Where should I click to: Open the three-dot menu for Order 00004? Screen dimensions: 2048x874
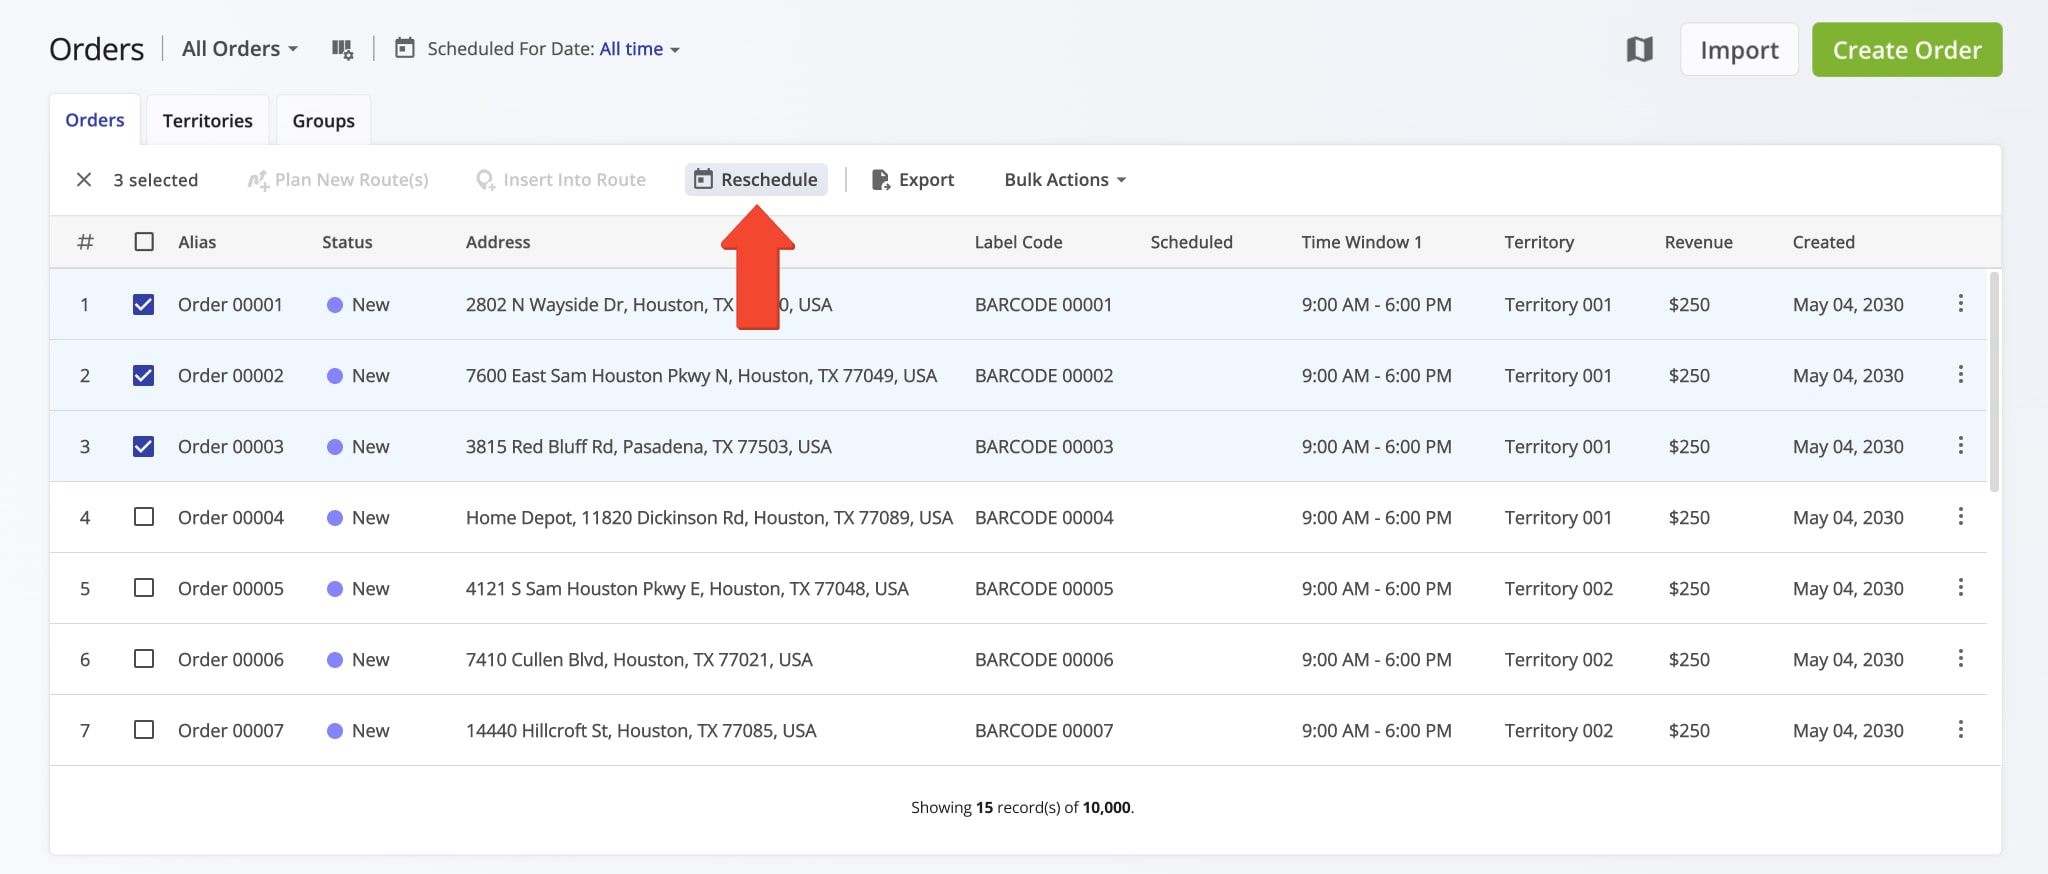1960,516
